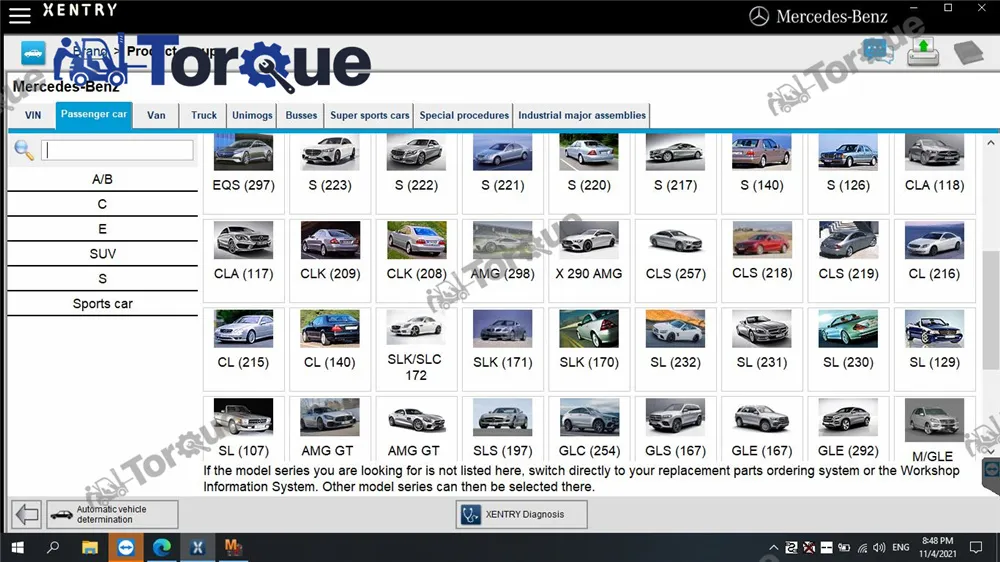Viewport: 1000px width, 562px height.
Task: Open TeamViewer from taskbar
Action: click(126, 547)
